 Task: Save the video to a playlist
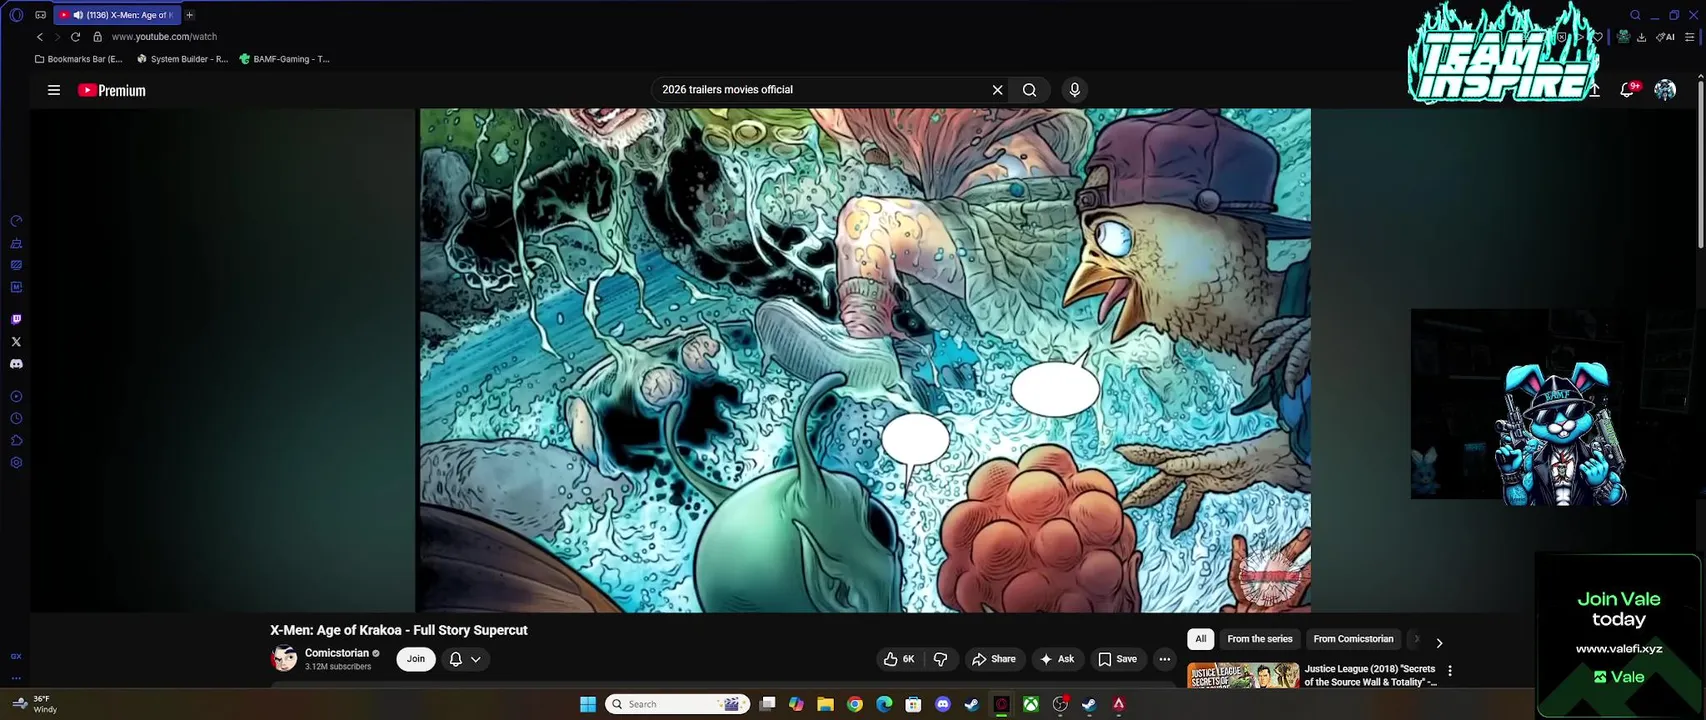(1117, 659)
